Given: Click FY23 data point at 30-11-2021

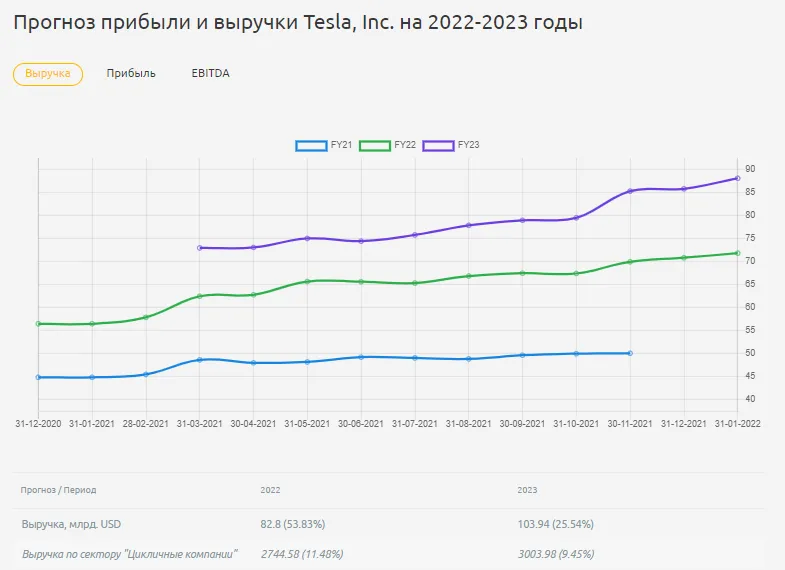Looking at the screenshot, I should point(630,191).
